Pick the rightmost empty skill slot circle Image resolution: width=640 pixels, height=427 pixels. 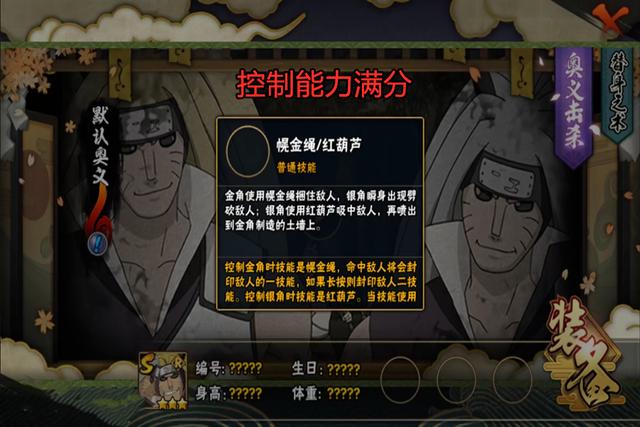click(x=512, y=380)
